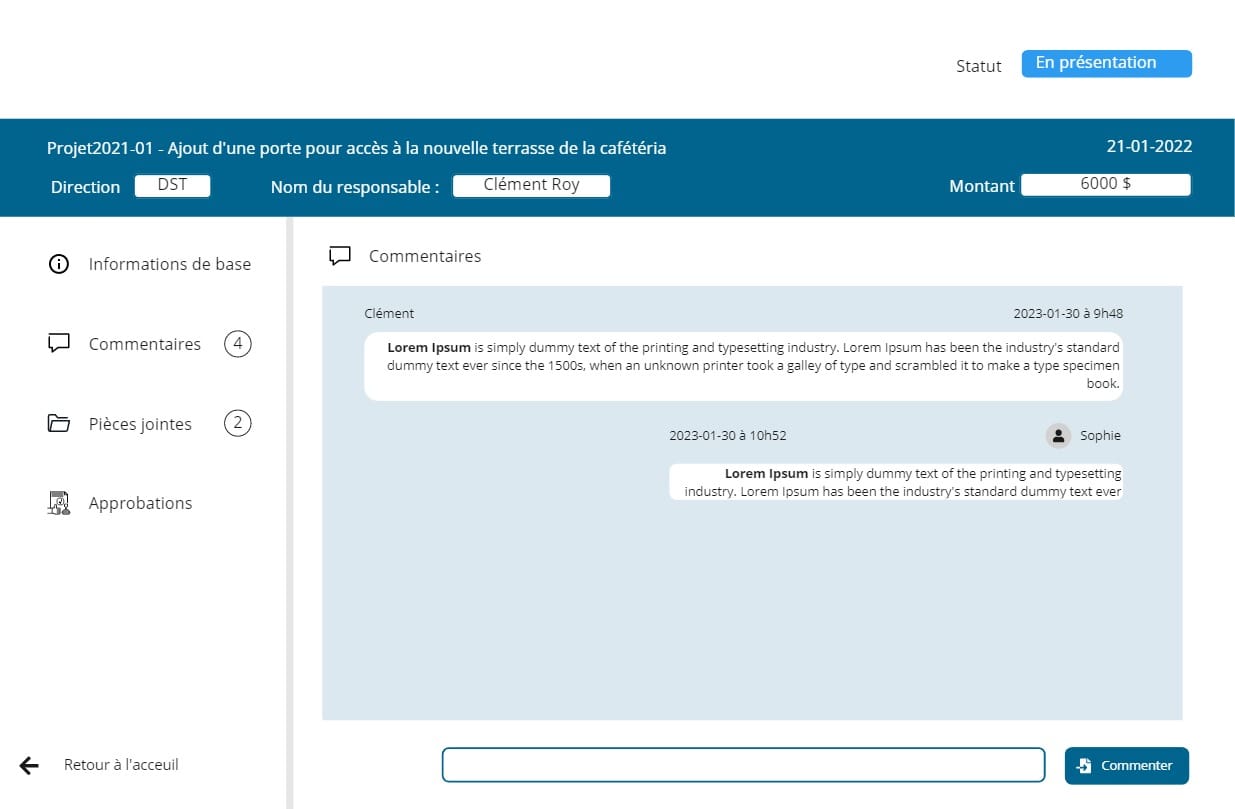The width and height of the screenshot is (1235, 809).
Task: Click the info icon beside Informations de base
Action: pyautogui.click(x=59, y=264)
